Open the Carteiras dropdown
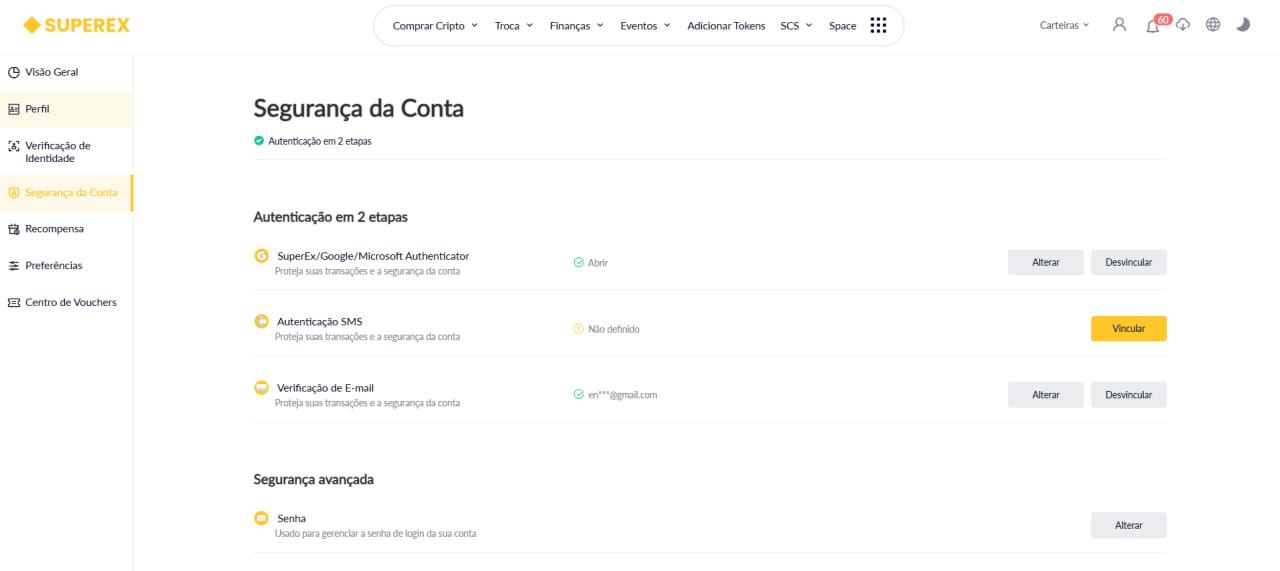The width and height of the screenshot is (1280, 571). coord(1064,25)
